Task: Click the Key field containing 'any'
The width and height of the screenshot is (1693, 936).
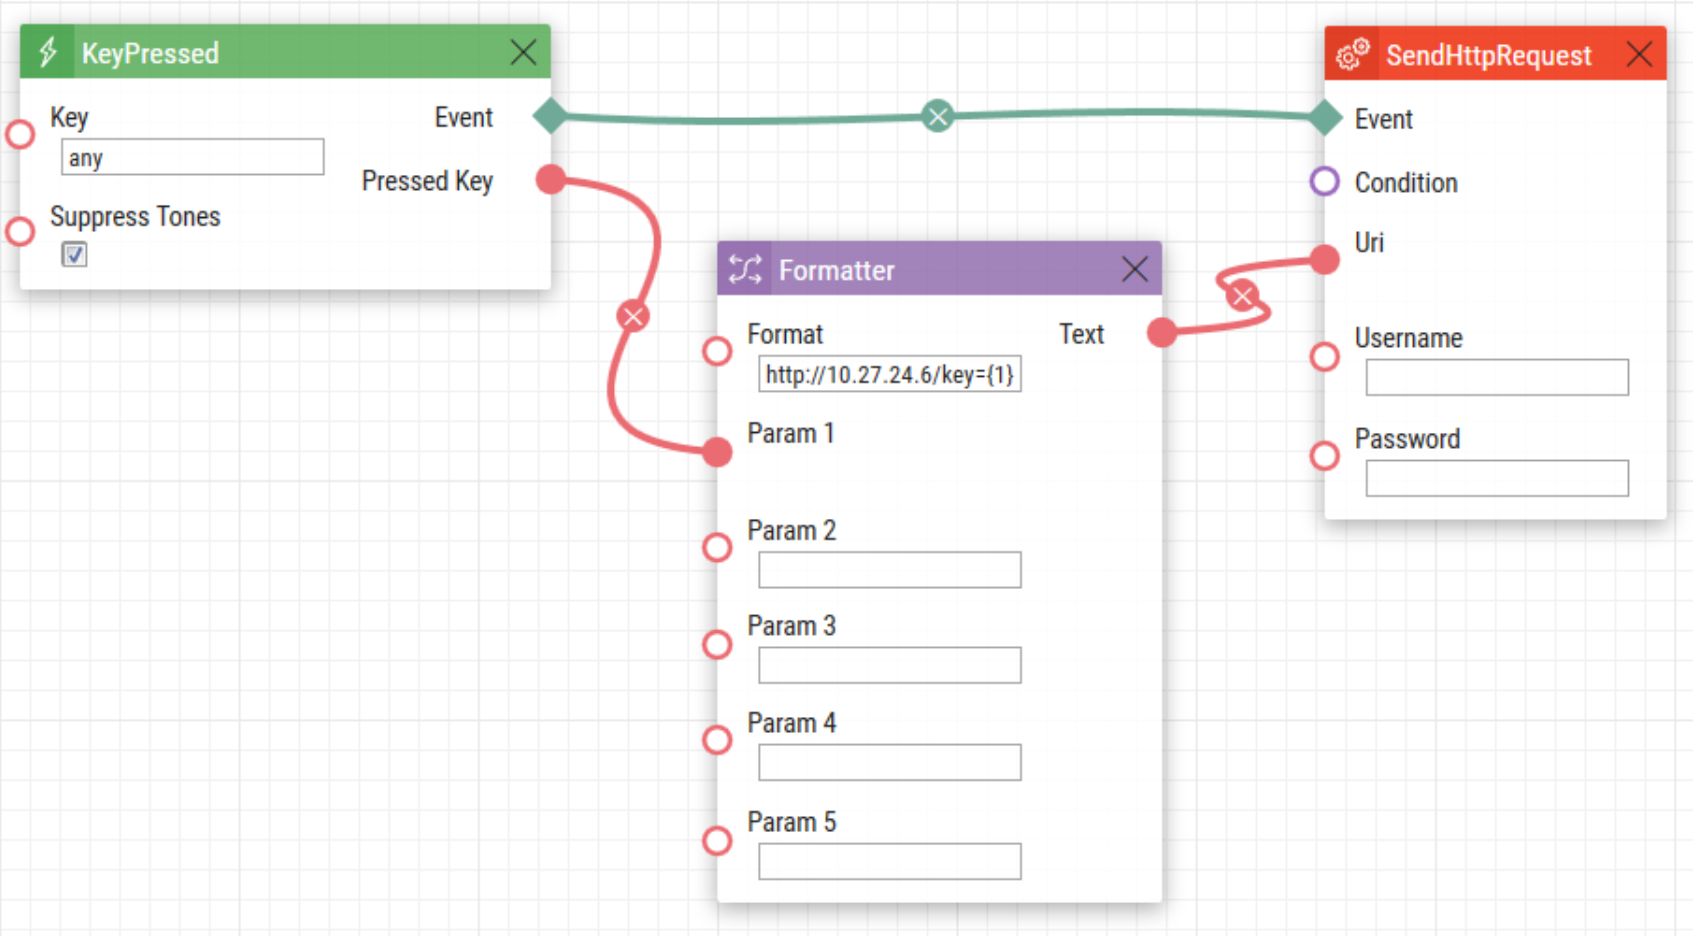Action: coord(192,157)
